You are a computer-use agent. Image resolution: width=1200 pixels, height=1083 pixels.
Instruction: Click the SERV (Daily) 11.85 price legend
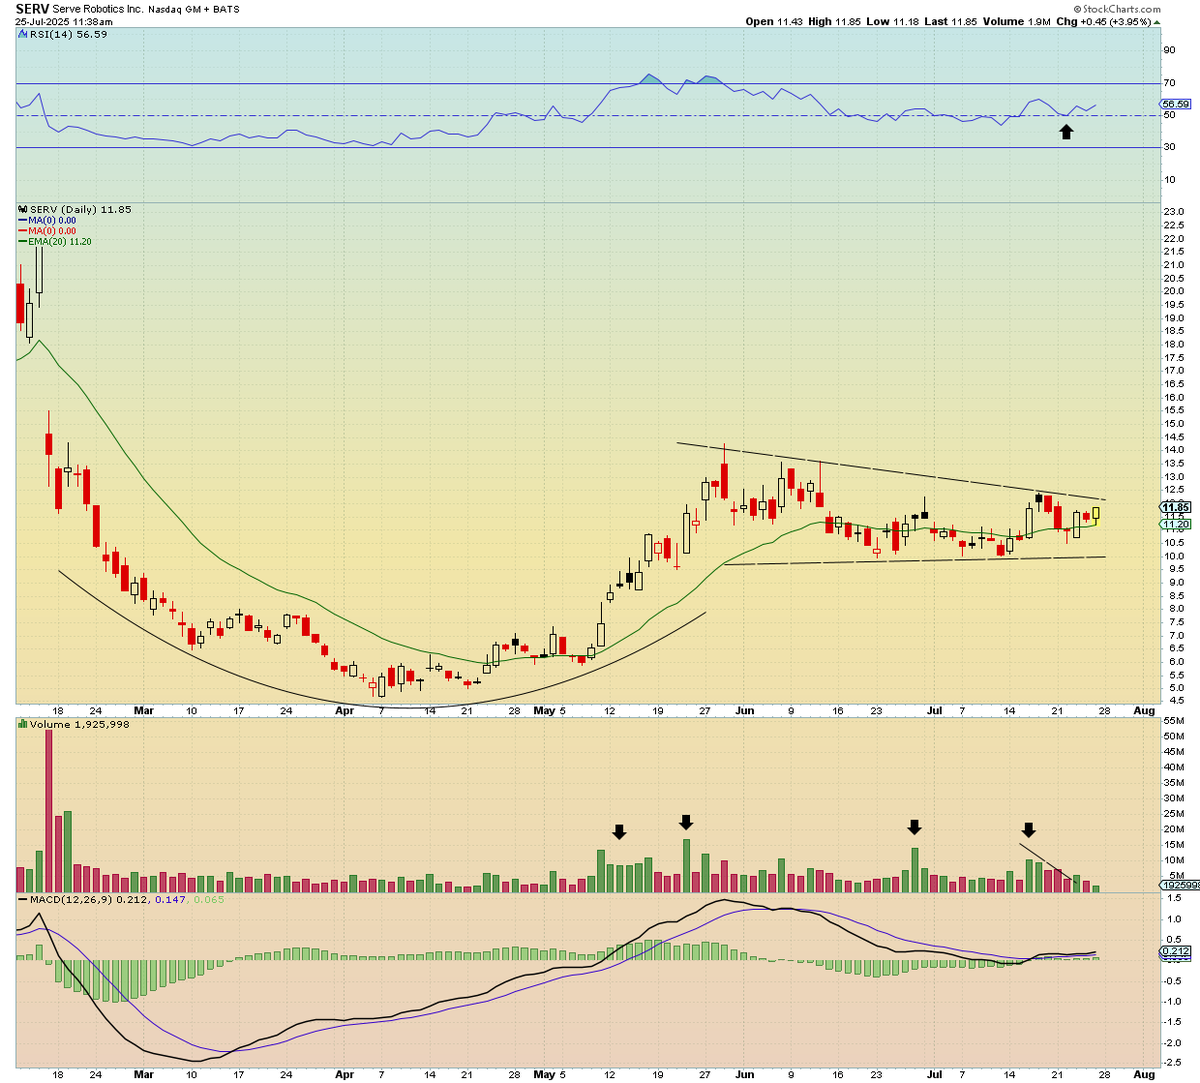click(80, 209)
